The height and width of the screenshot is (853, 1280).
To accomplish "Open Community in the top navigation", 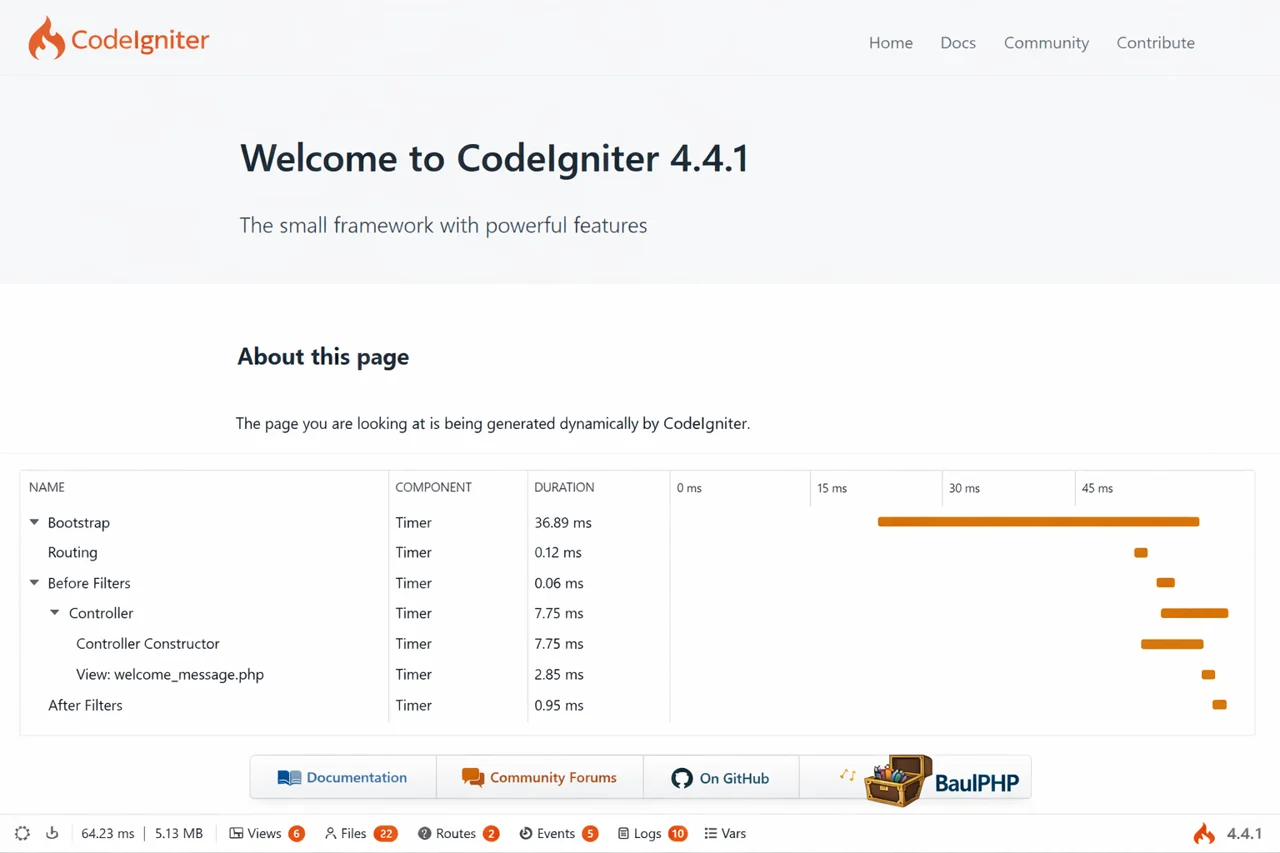I will 1046,43.
